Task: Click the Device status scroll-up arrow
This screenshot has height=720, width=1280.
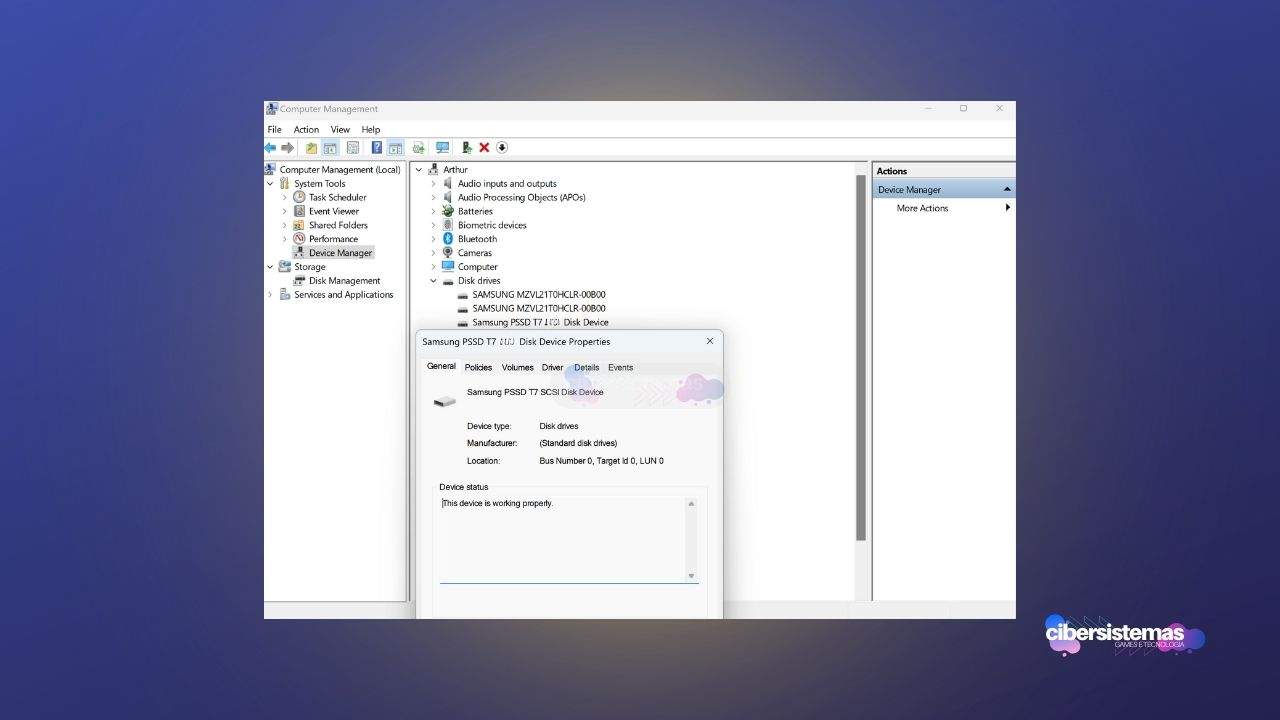Action: (x=691, y=504)
